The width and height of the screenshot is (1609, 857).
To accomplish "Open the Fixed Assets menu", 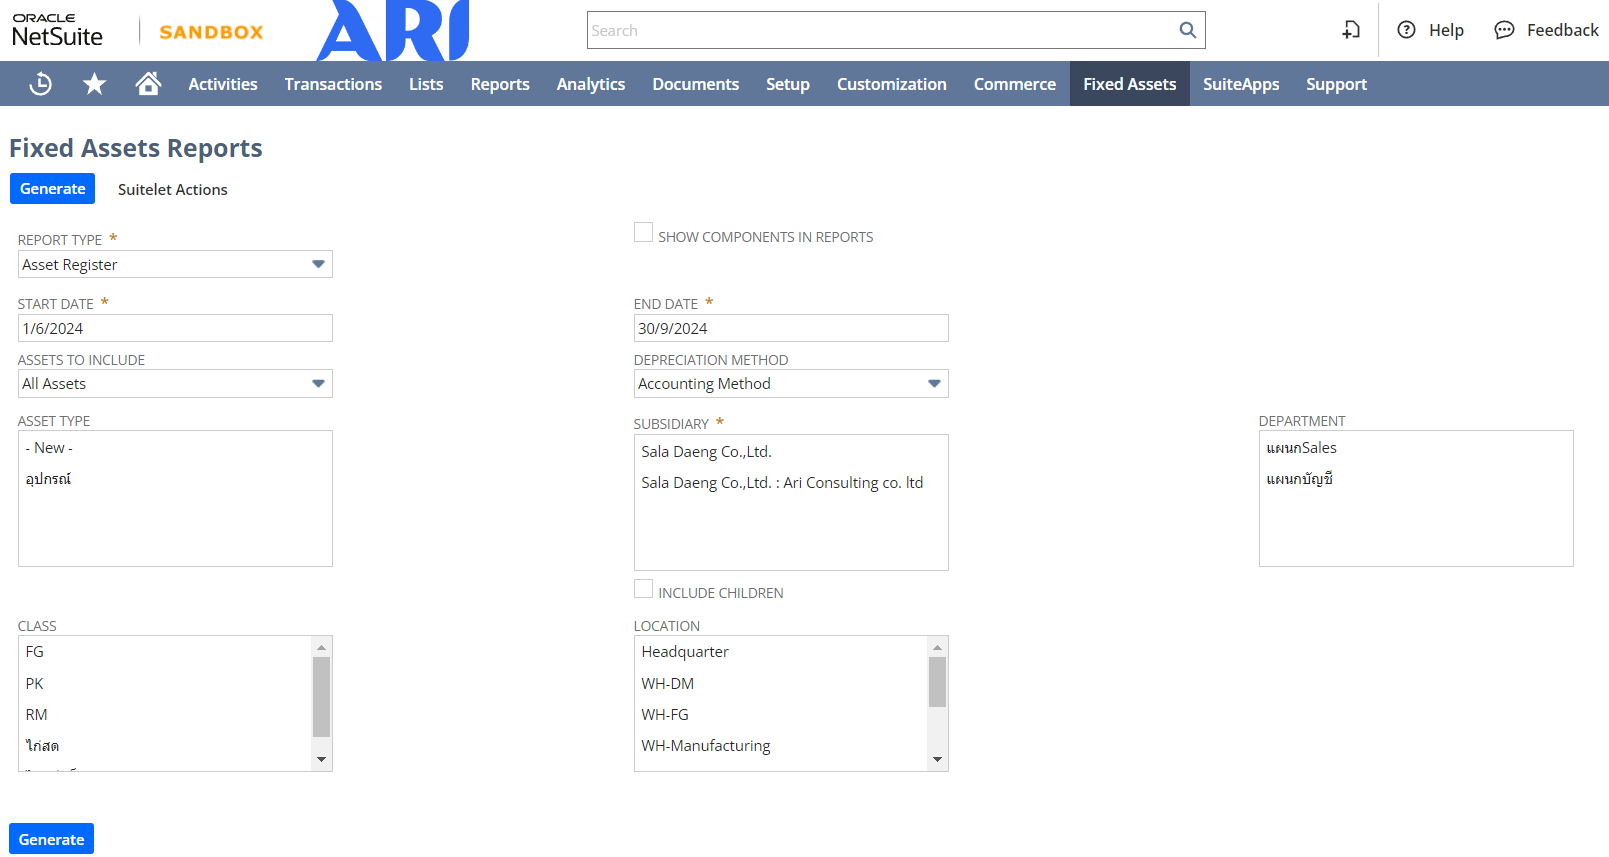I will (1130, 84).
